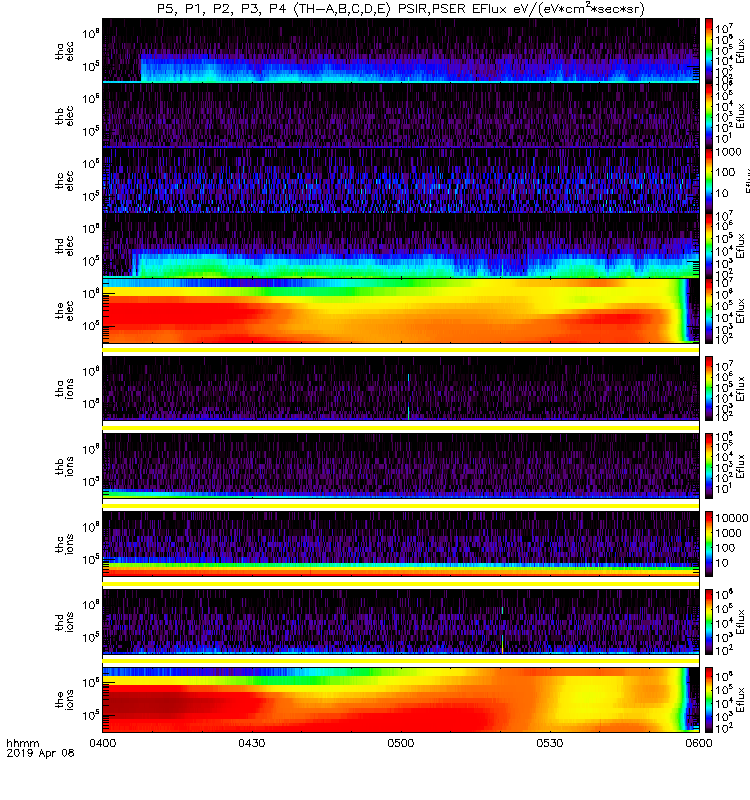Click the color bar beside the elec panel
Viewport: 750px width, 800px height.
click(709, 310)
